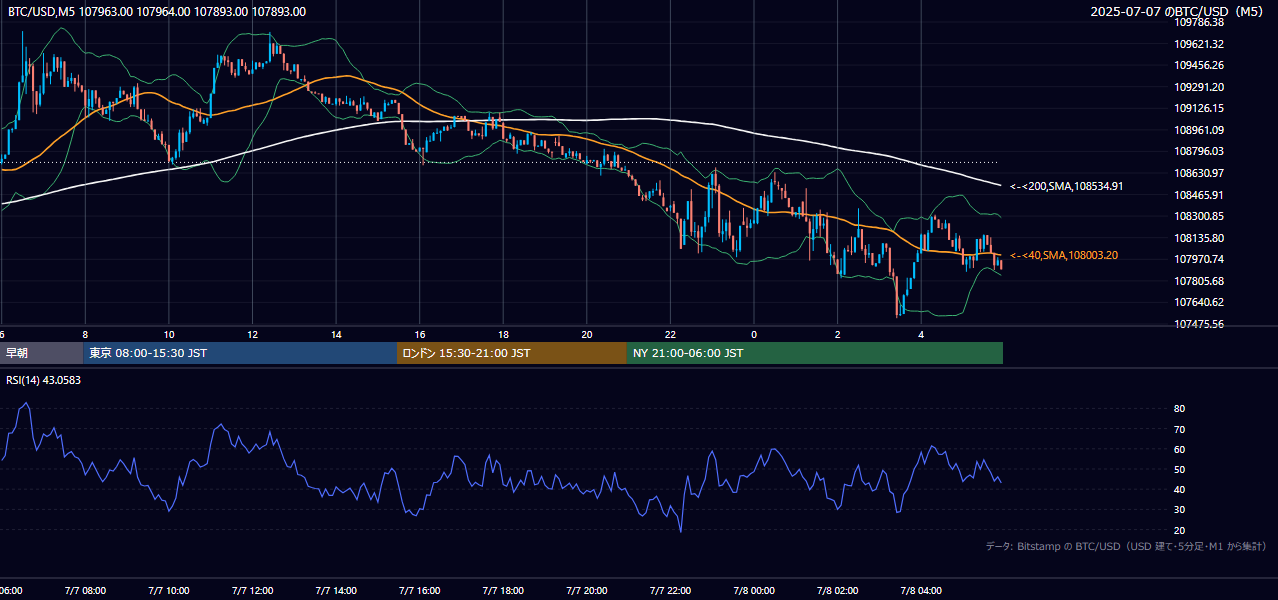Click the chart title "2025-07-07 のBTC/USD（M5）"
Image resolution: width=1278 pixels, height=600 pixels.
(x=1177, y=12)
